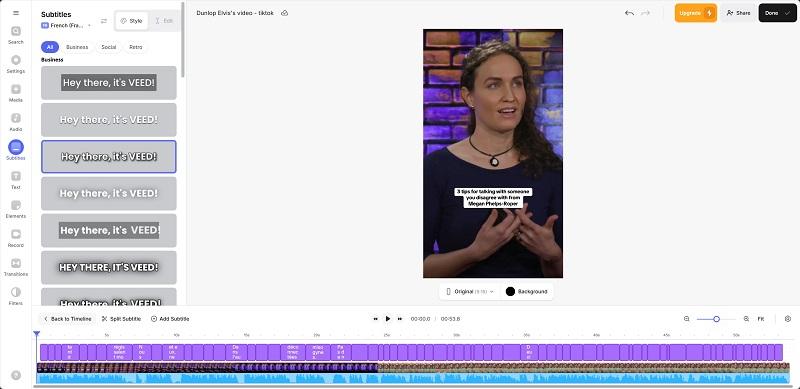
Task: Zoom in the timeline
Action: 746,319
